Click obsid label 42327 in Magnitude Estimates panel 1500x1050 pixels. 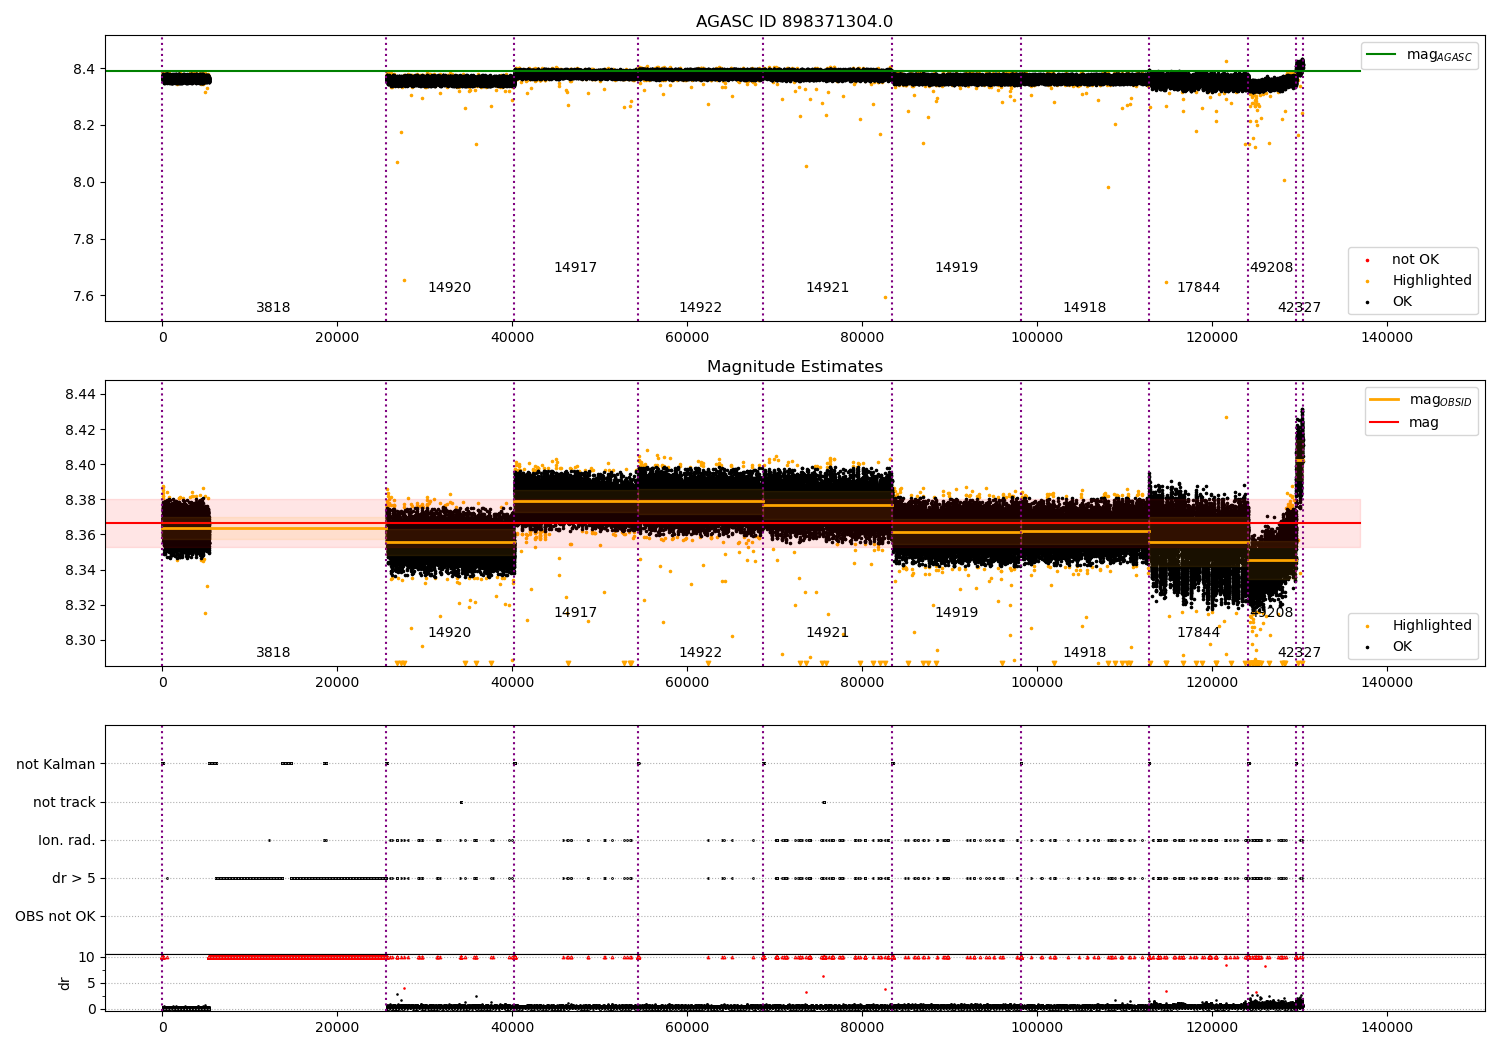1299,653
